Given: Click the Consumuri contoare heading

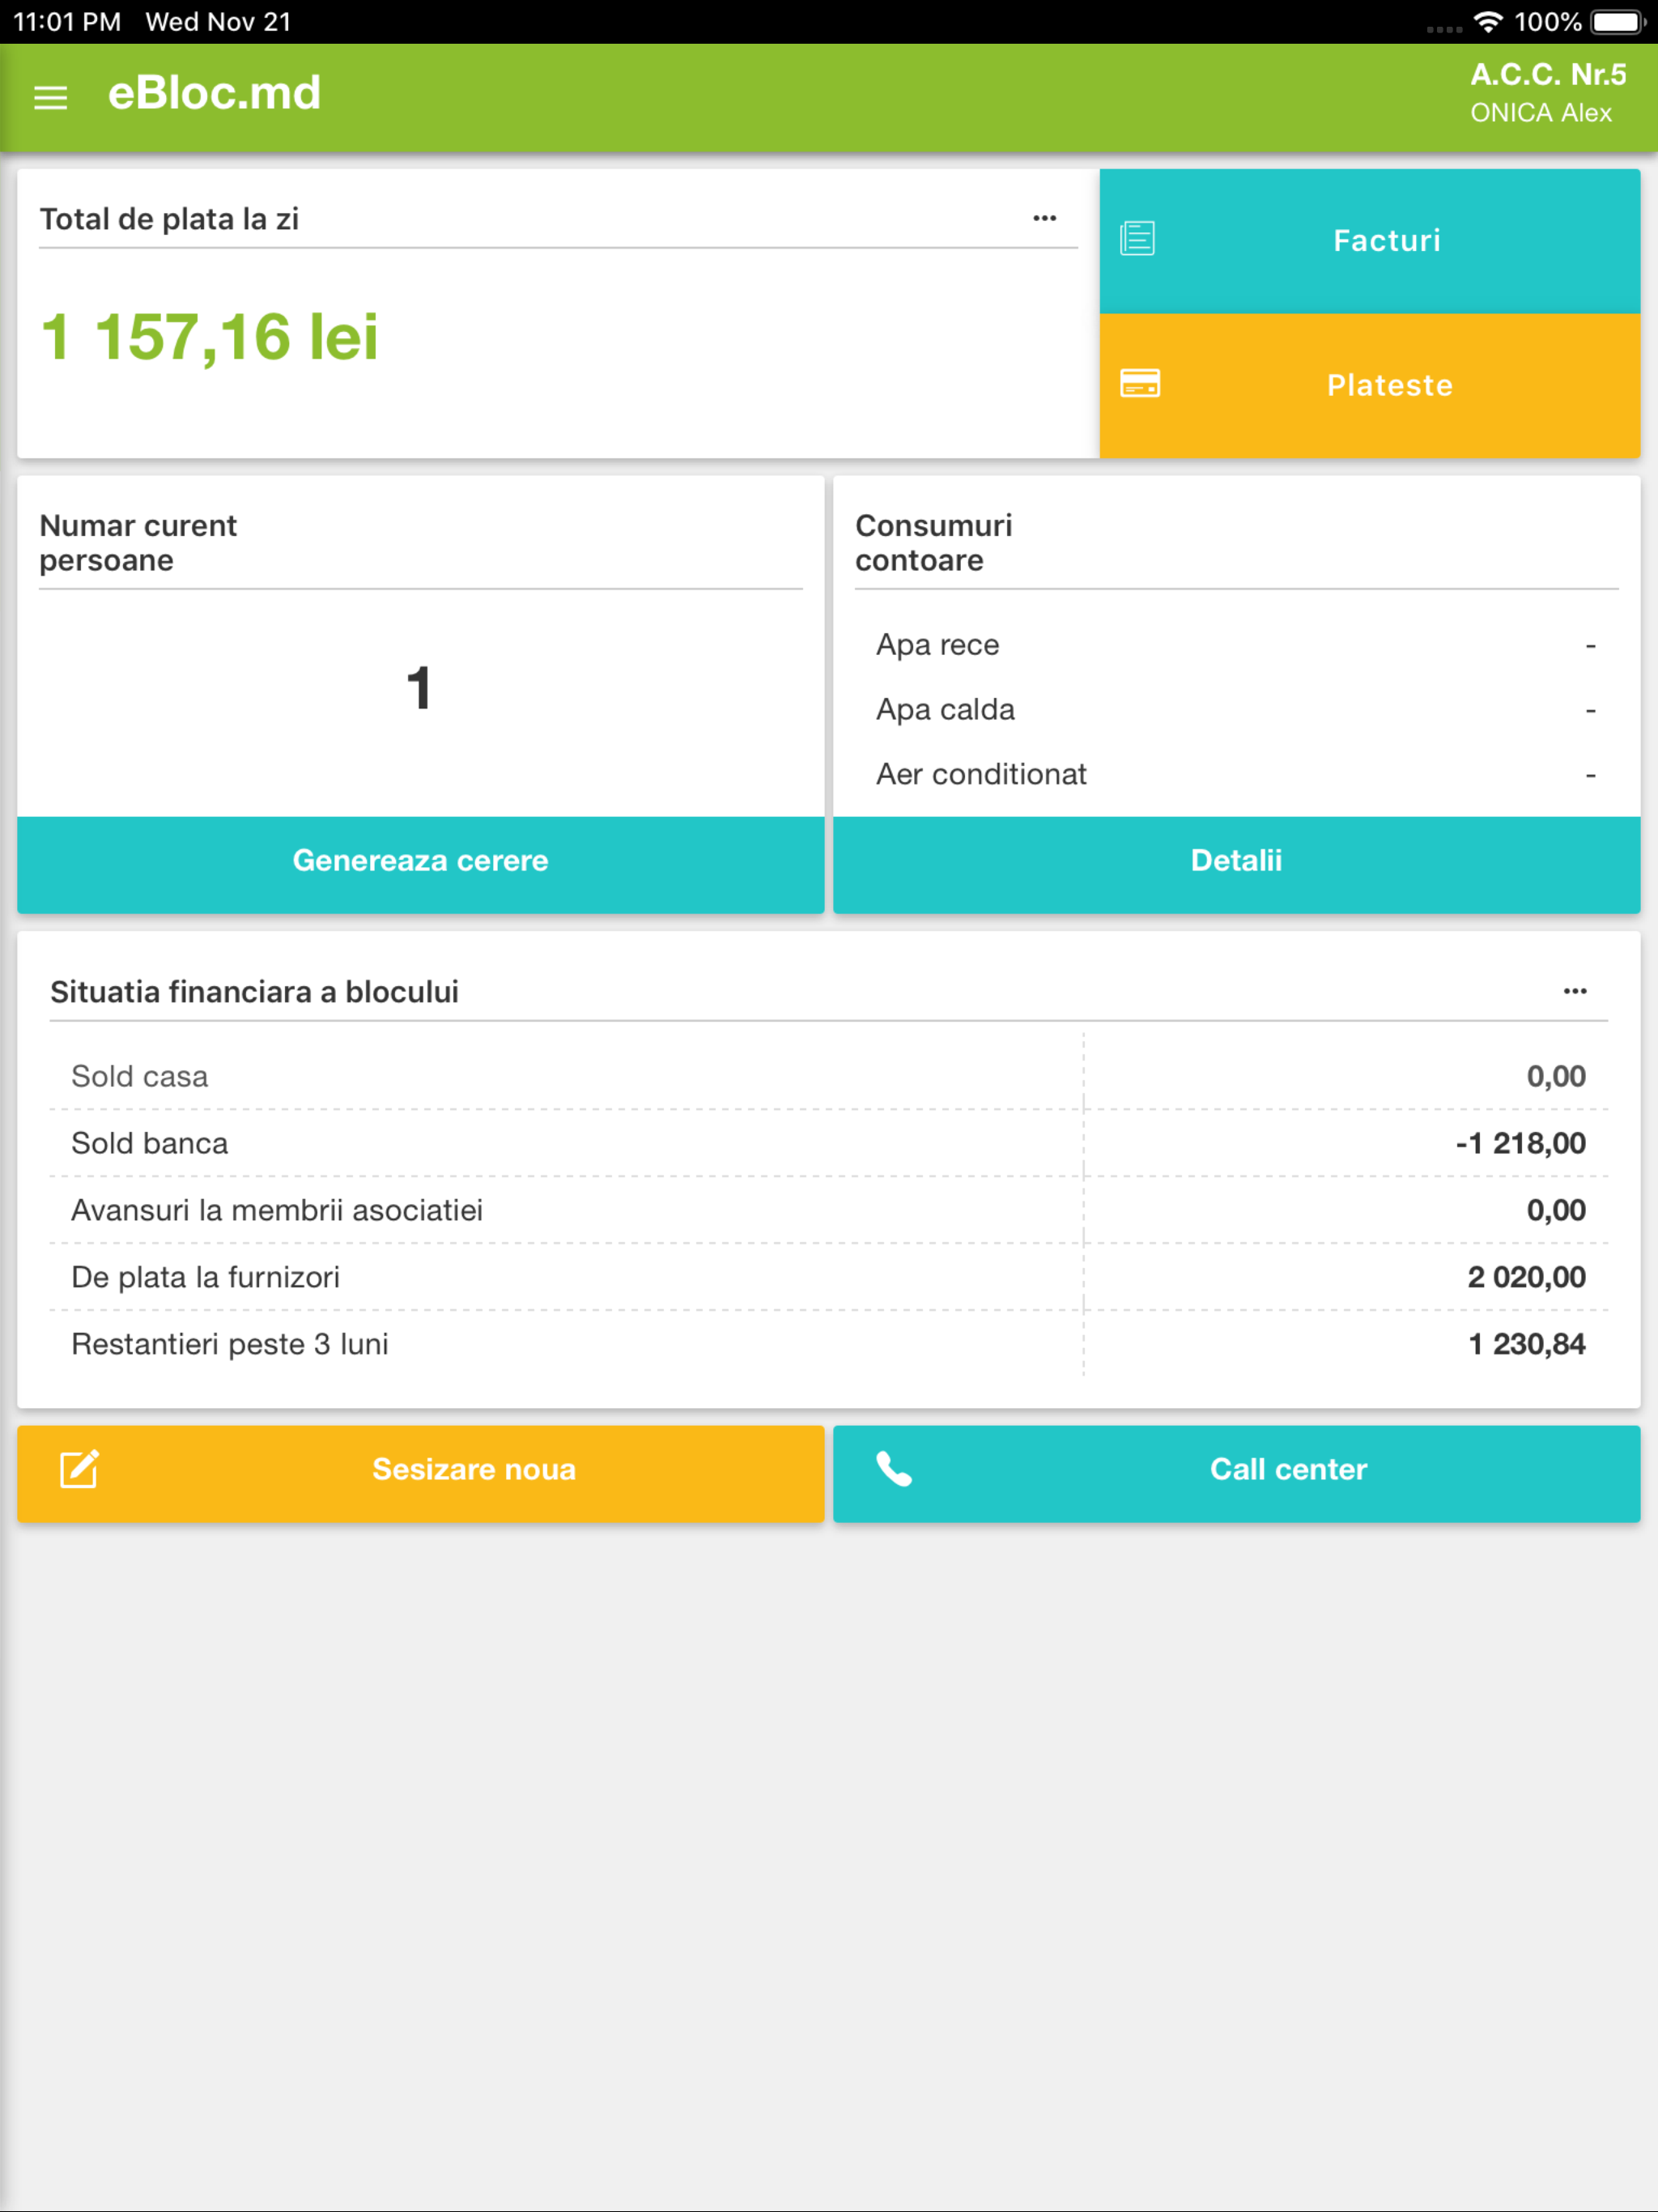Looking at the screenshot, I should (934, 543).
